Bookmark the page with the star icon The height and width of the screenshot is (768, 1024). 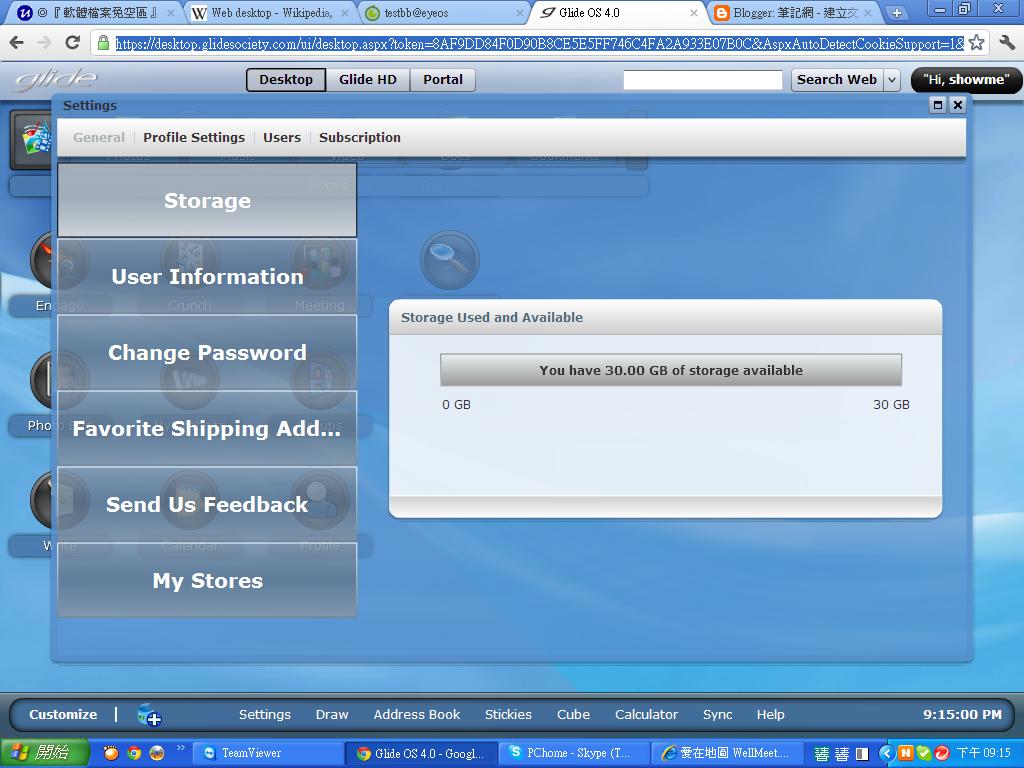click(x=976, y=43)
